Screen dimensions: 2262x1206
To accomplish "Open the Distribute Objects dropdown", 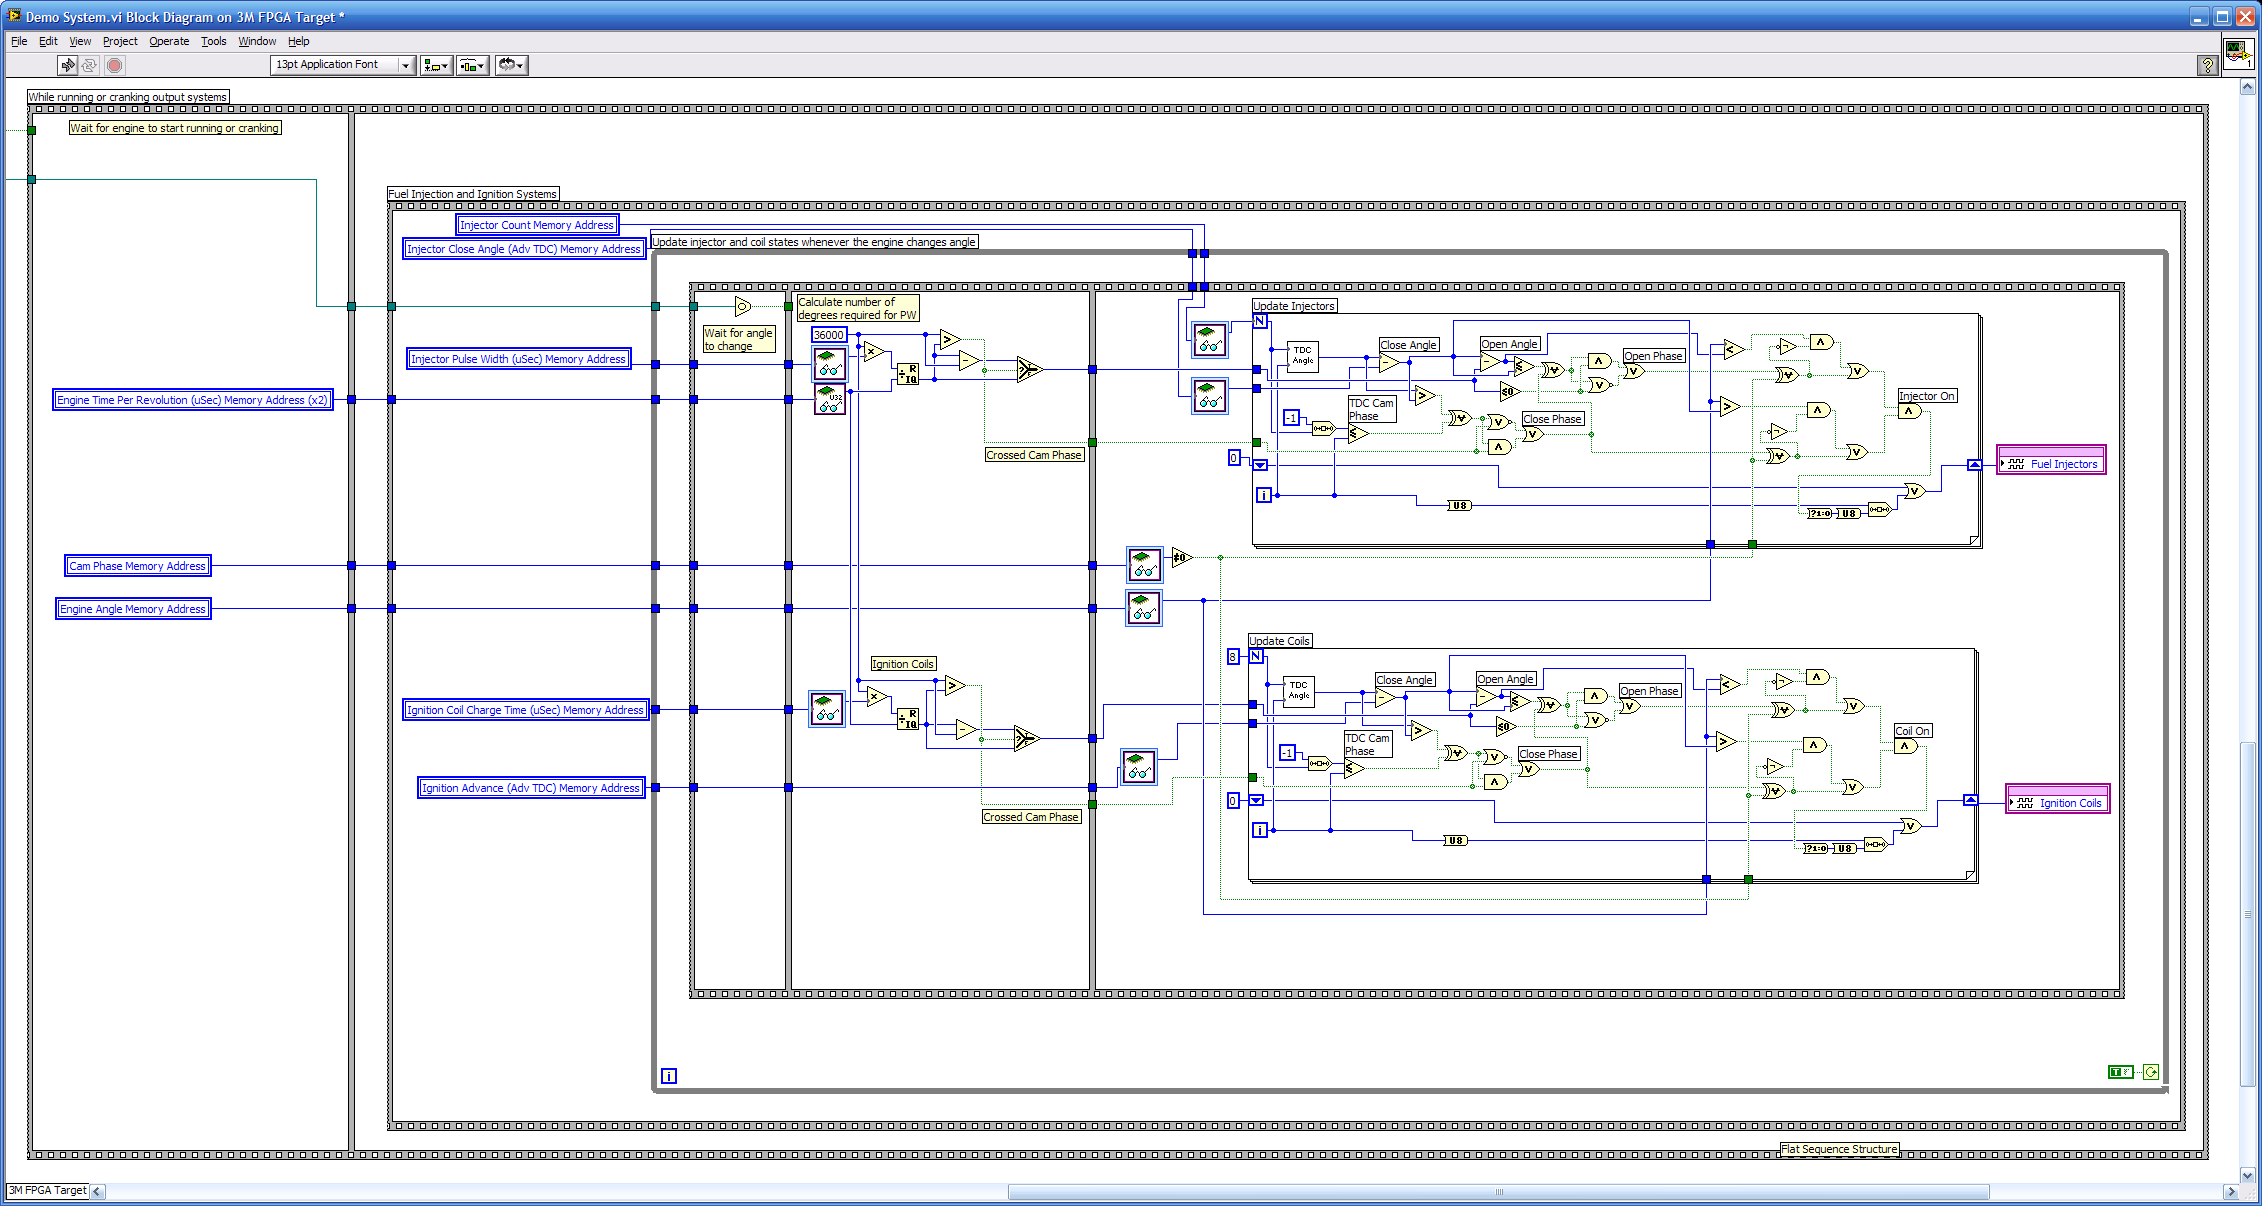I will coord(472,65).
